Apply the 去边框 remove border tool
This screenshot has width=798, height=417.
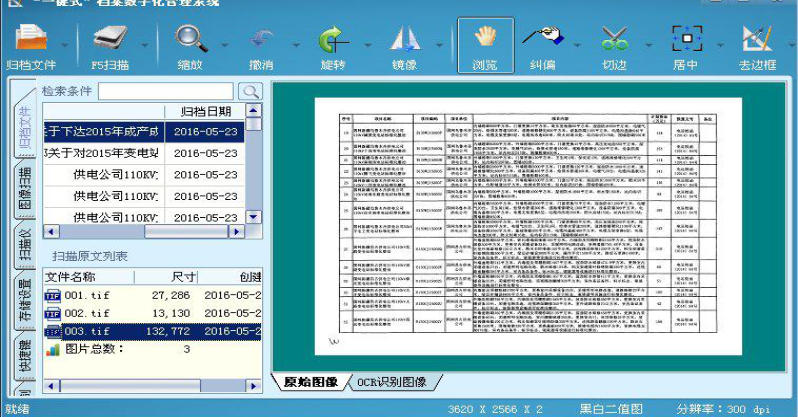coord(757,40)
